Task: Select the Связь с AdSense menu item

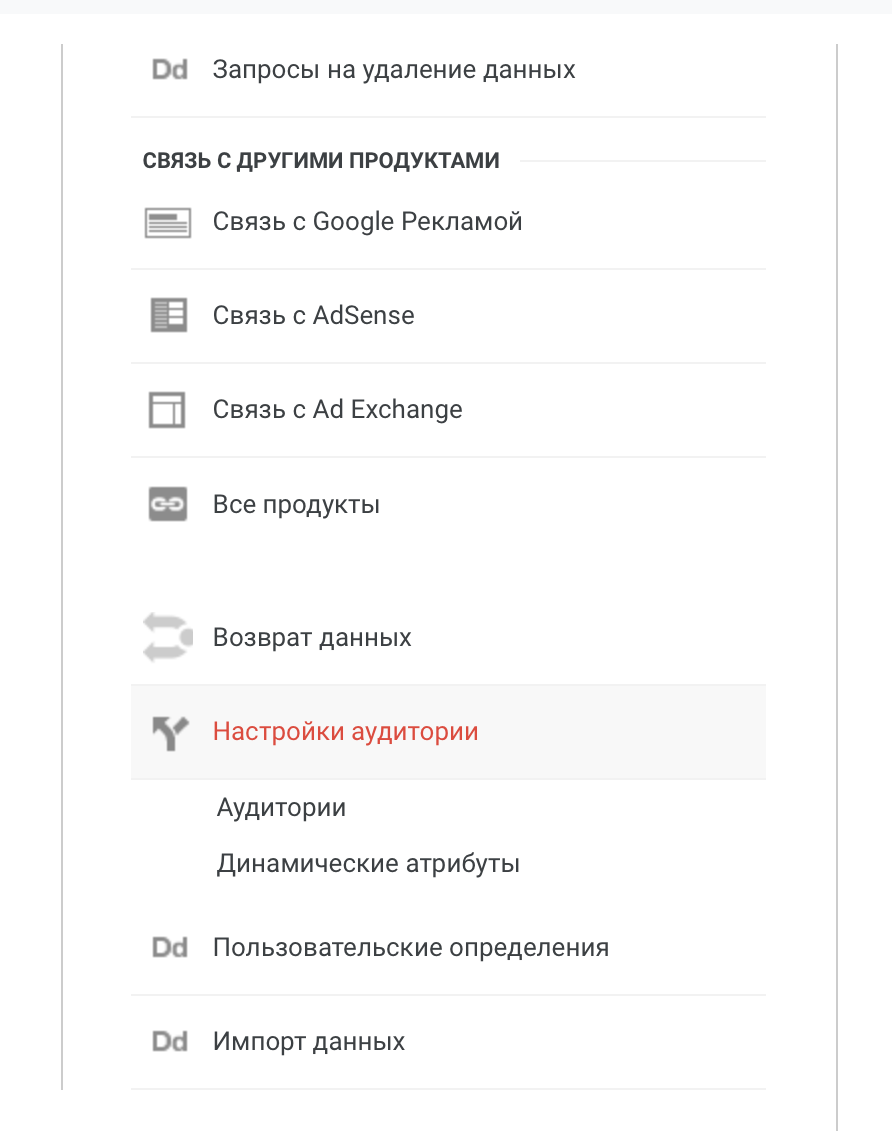Action: [x=313, y=316]
